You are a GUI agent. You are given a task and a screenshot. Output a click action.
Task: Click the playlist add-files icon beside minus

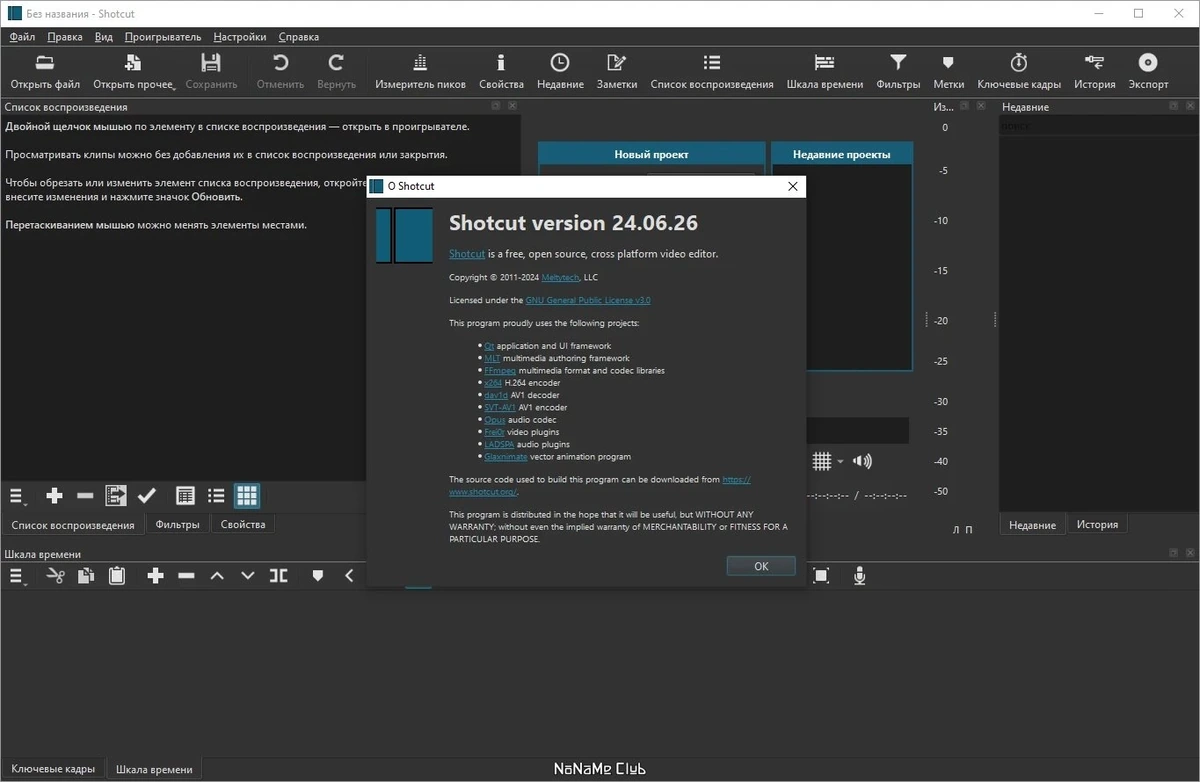[x=116, y=495]
